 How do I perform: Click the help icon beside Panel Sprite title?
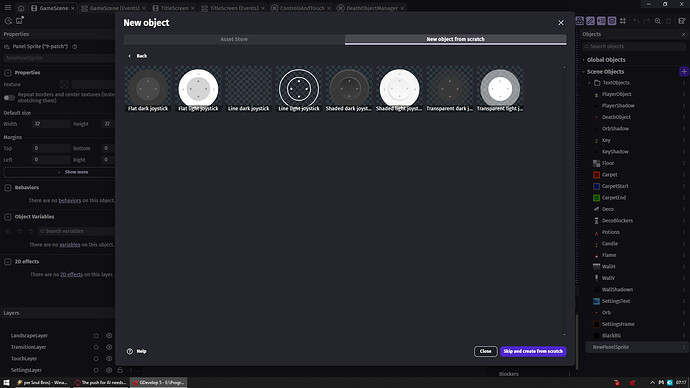75,46
